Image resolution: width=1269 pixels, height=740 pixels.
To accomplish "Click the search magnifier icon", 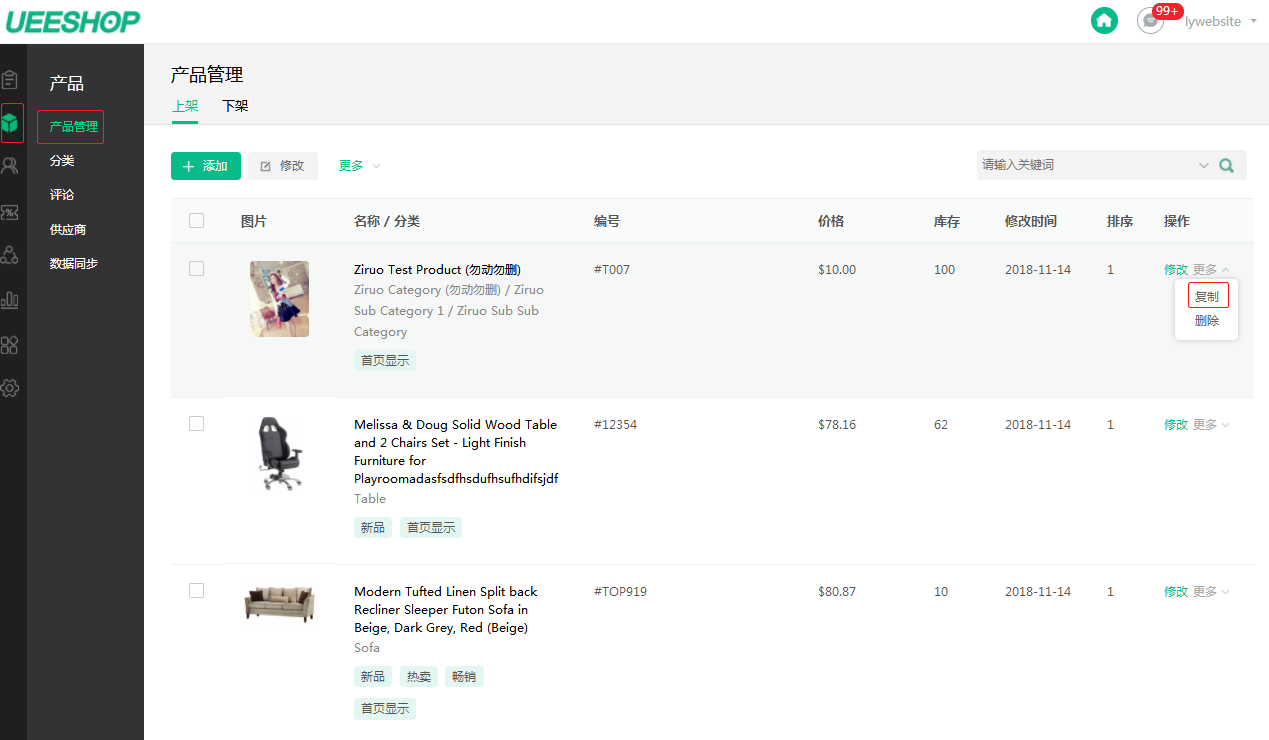I will pos(1227,165).
